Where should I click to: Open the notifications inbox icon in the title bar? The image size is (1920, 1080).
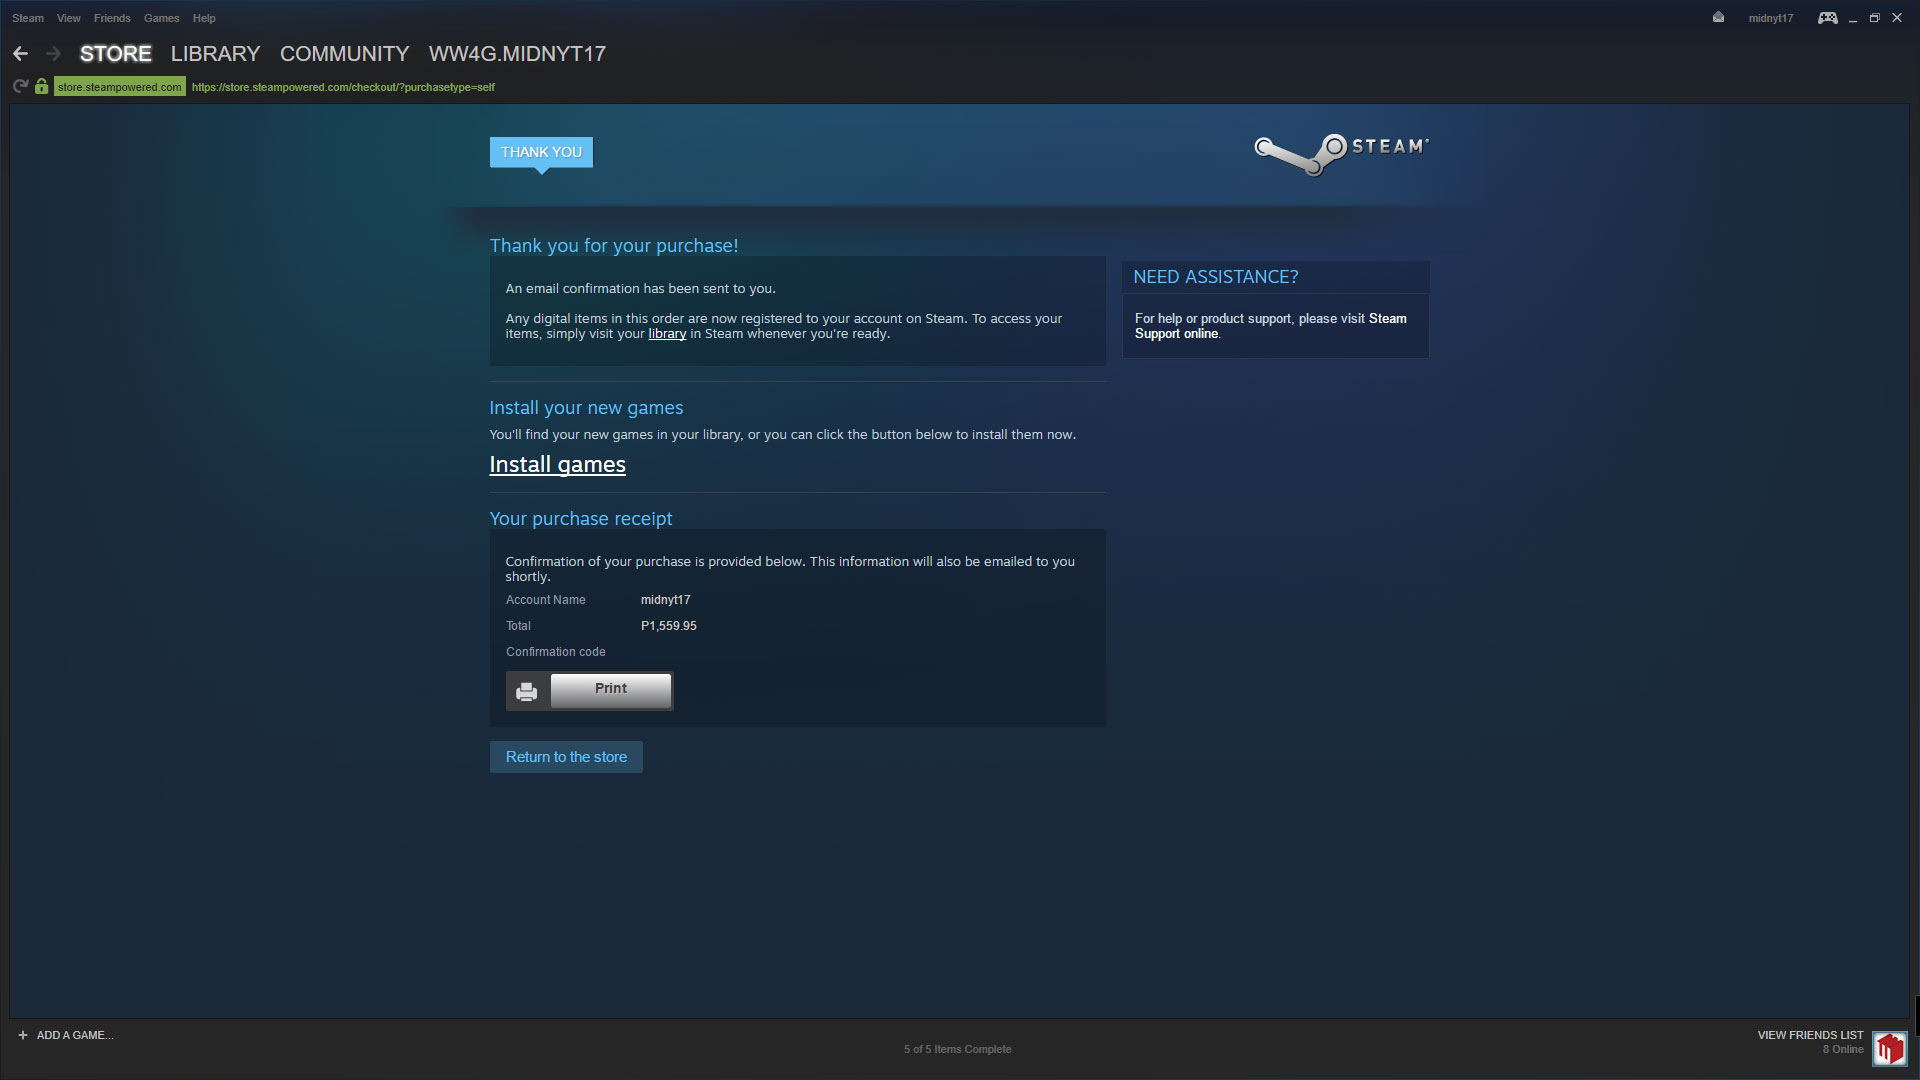coord(1718,17)
